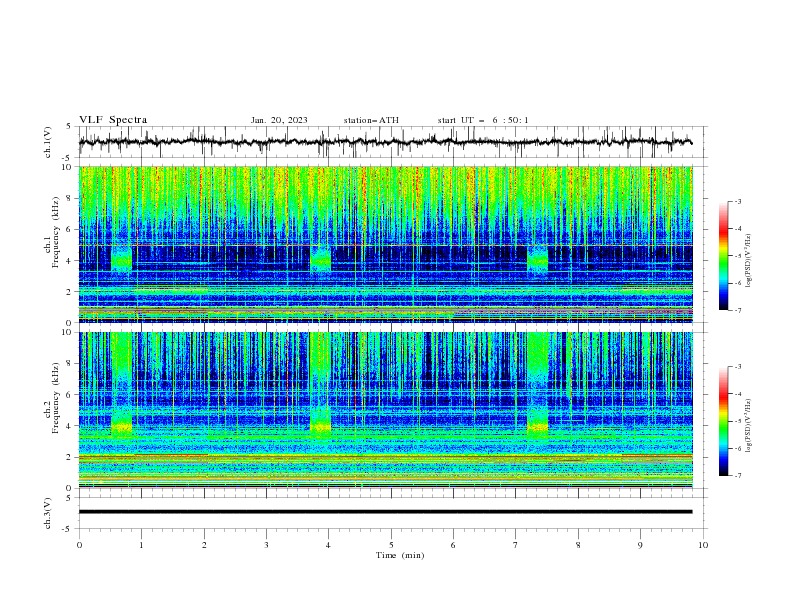Image resolution: width=792 pixels, height=612 pixels.
Task: Click the "-5" tick on ch.3(V) axis
Action: pos(68,529)
